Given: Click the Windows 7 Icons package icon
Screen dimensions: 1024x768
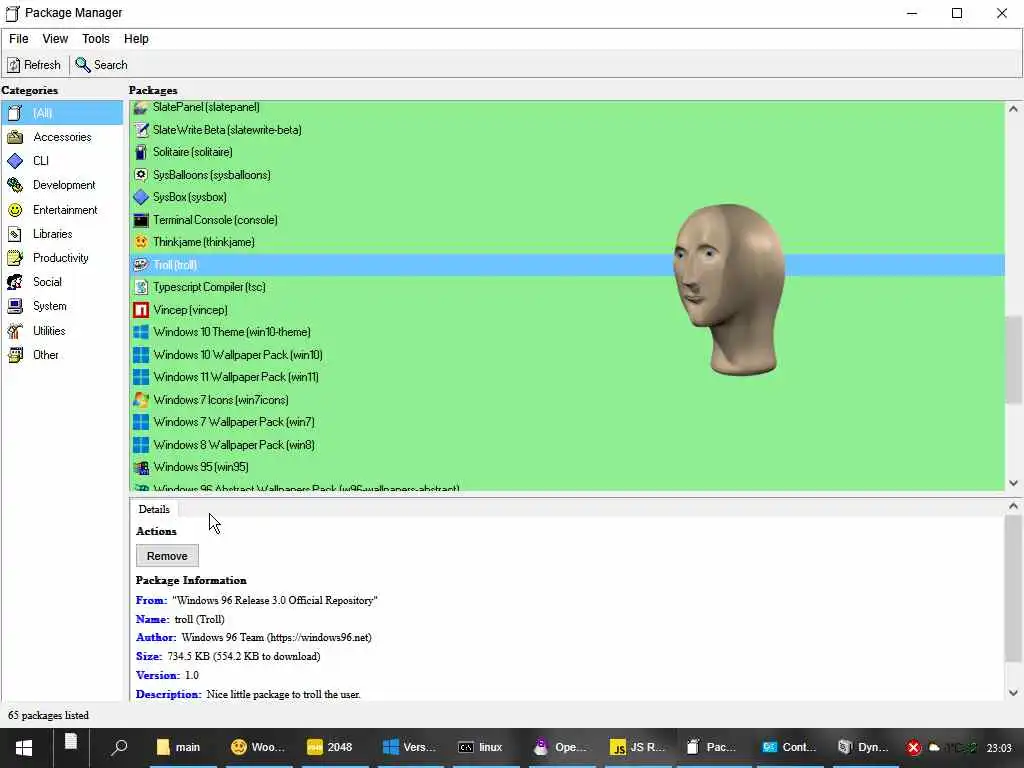Looking at the screenshot, I should [141, 400].
